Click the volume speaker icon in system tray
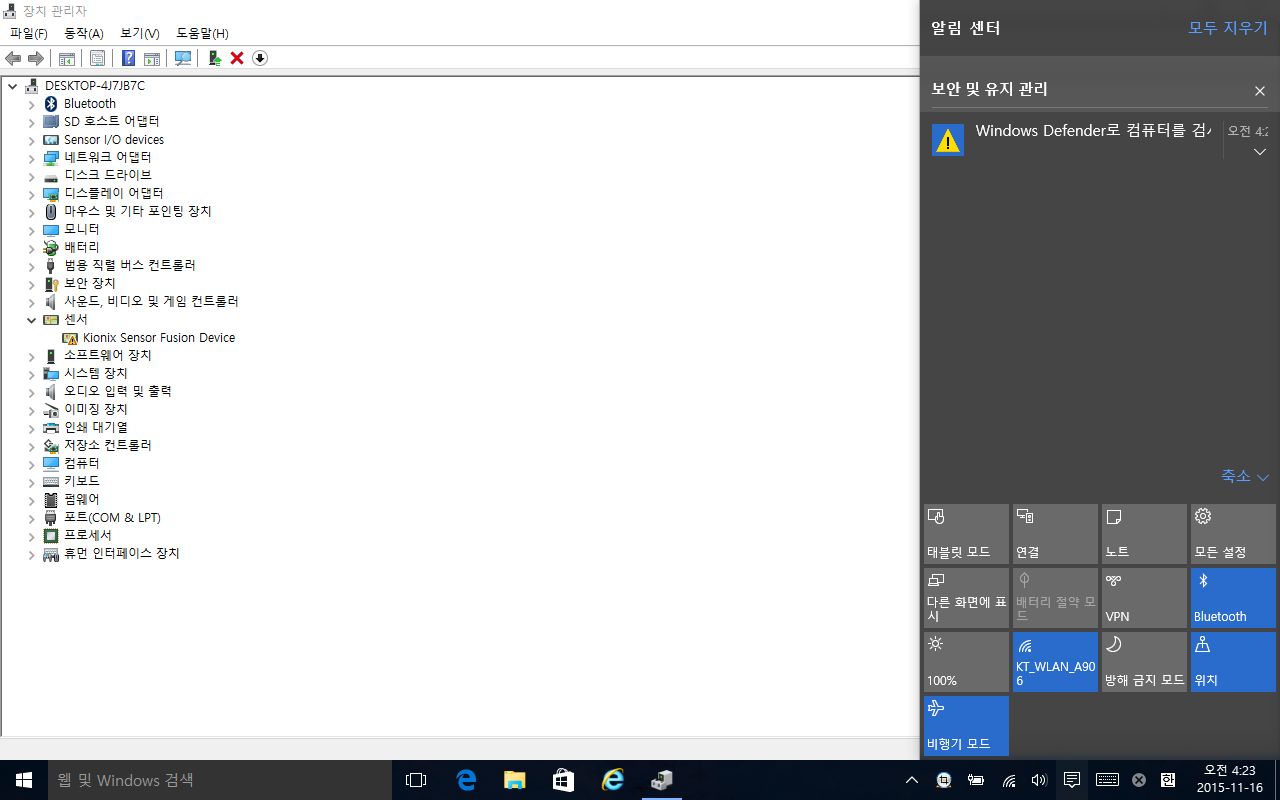The width and height of the screenshot is (1280, 800). click(x=1039, y=780)
